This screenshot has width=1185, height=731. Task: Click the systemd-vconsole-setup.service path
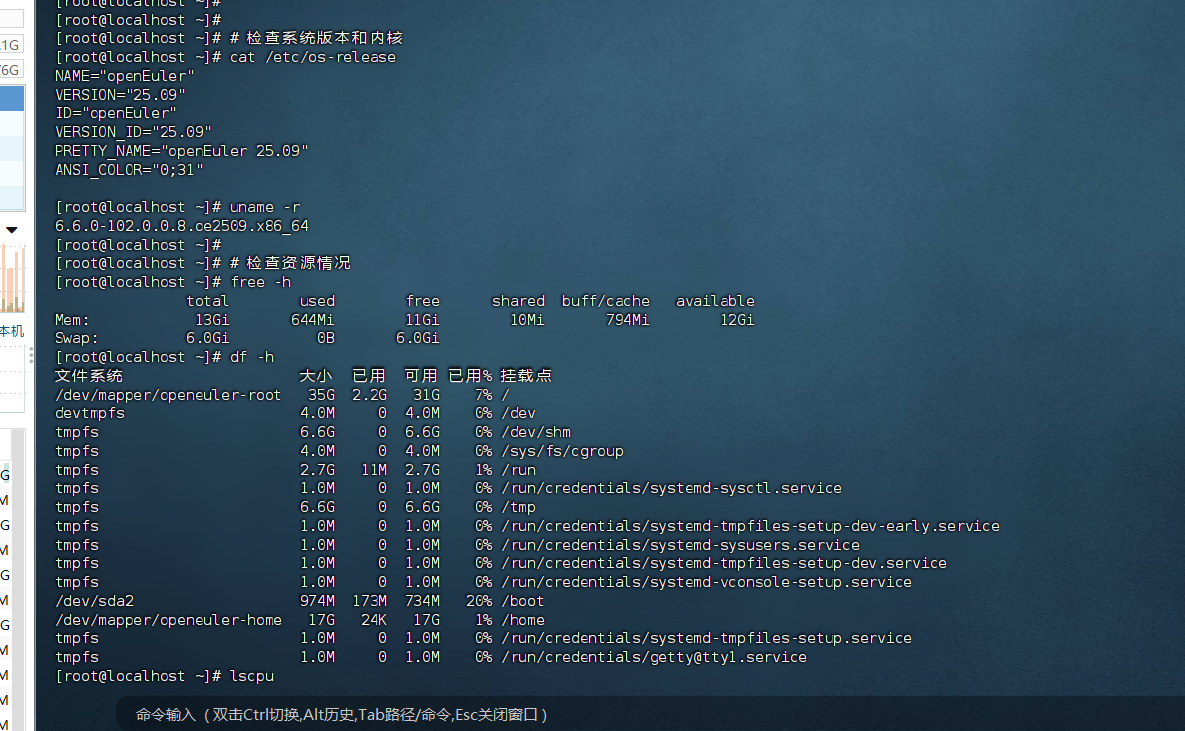707,582
